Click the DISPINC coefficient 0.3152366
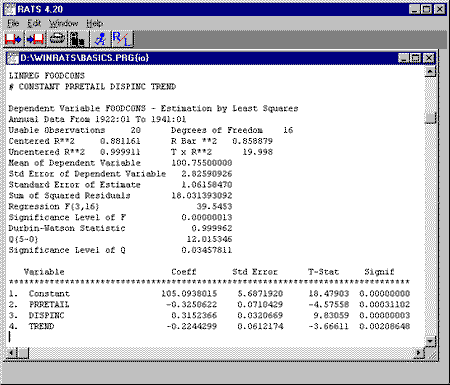This screenshot has height=385, width=450. coord(194,315)
